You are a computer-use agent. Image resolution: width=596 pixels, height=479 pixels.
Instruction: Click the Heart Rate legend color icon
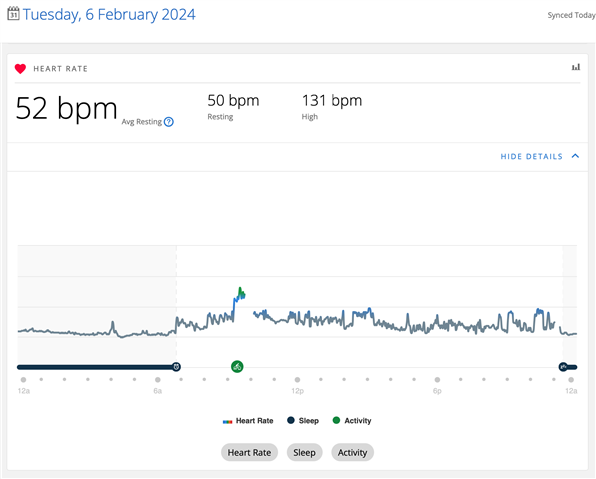(227, 422)
